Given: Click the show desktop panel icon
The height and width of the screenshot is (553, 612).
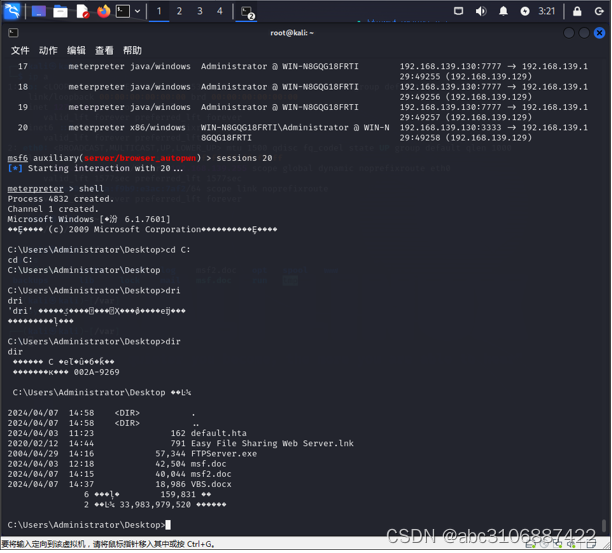Looking at the screenshot, I should 39,11.
